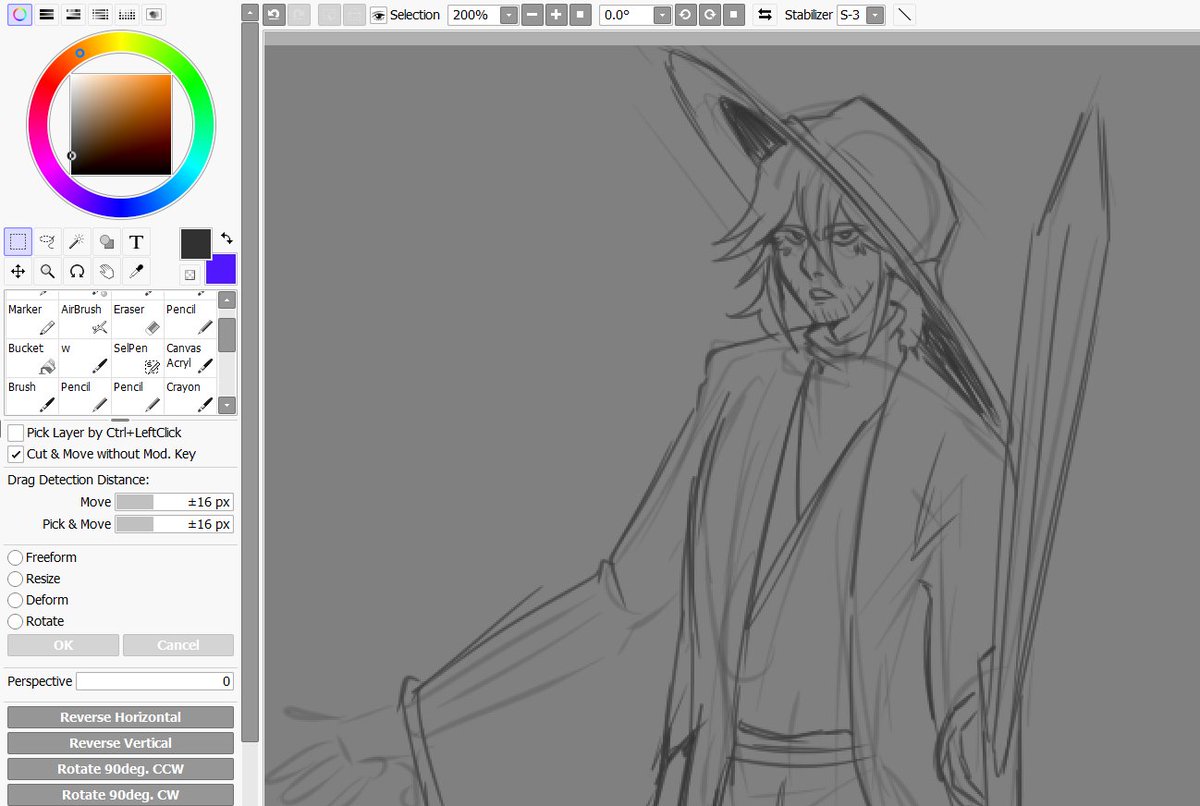Click the Cancel transform button
This screenshot has width=1200, height=806.
178,645
